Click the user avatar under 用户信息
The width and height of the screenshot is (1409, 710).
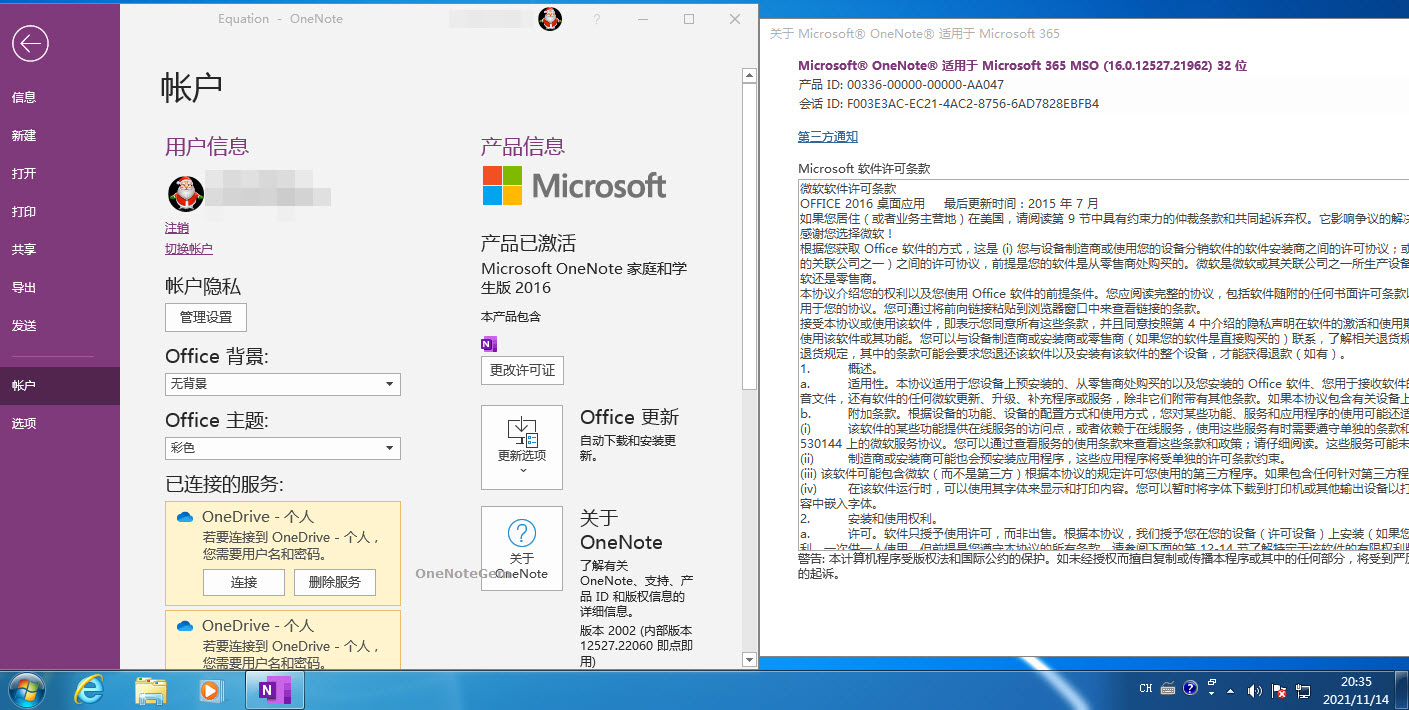[x=185, y=192]
